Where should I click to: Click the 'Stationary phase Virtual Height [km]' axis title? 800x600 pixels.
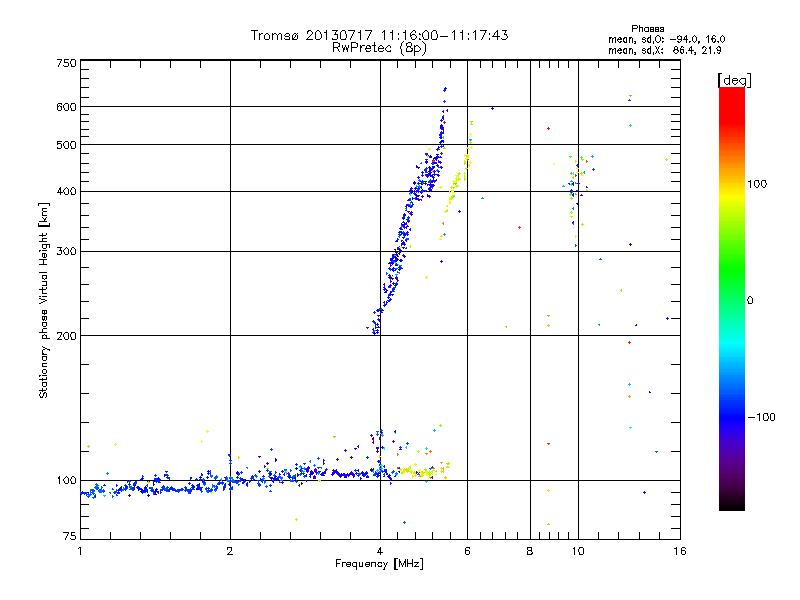(43, 300)
